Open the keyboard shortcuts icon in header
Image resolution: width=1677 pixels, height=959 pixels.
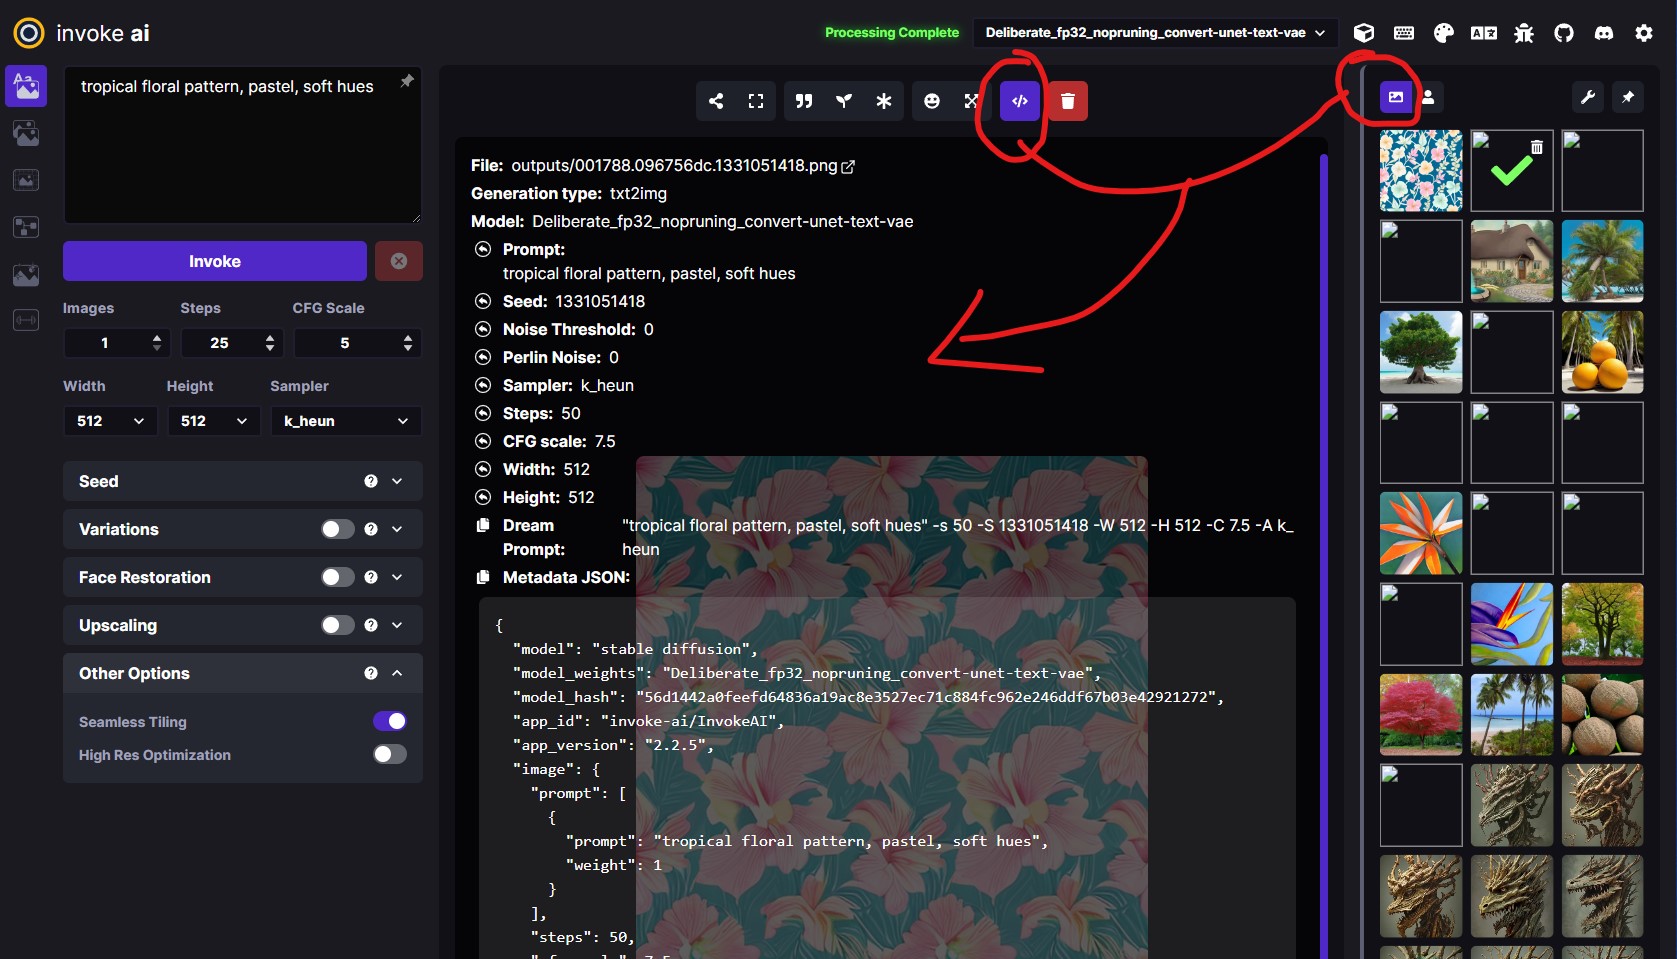(1403, 32)
